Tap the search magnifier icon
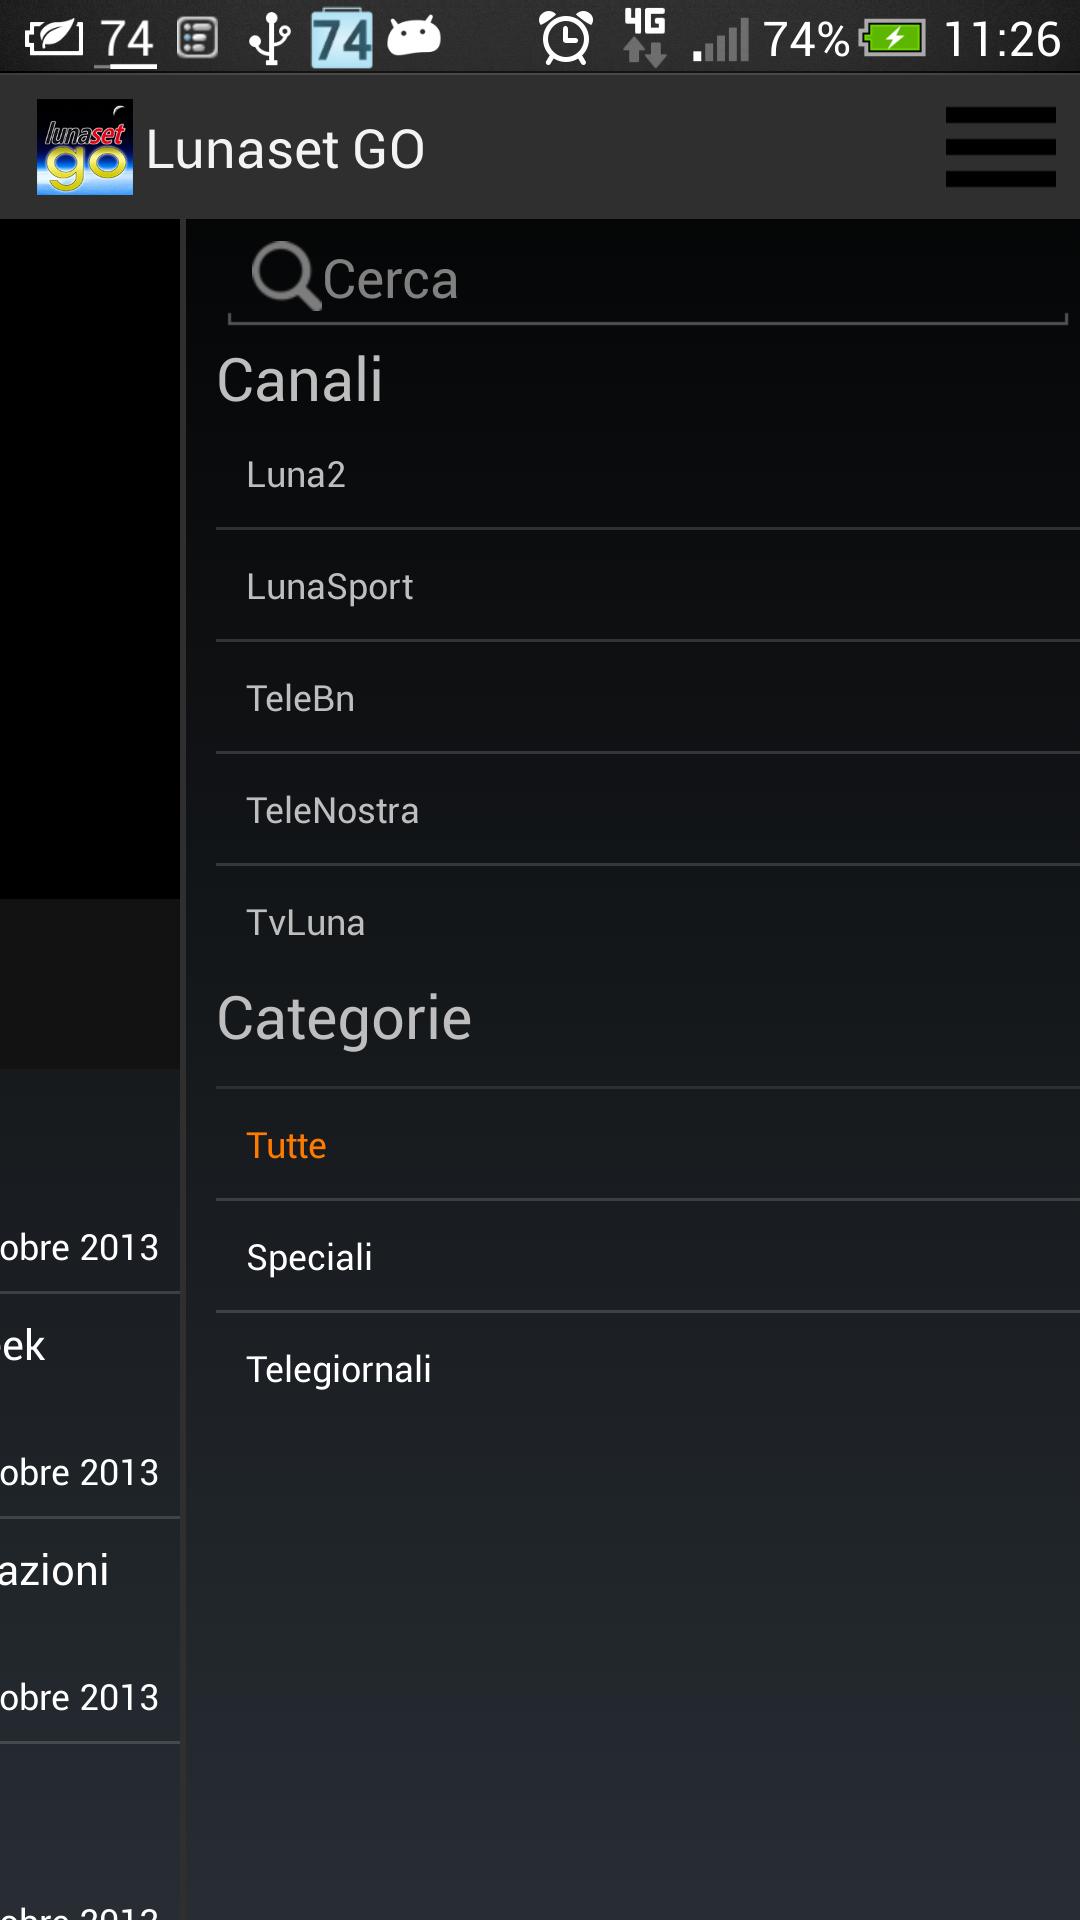The image size is (1080, 1920). point(284,275)
